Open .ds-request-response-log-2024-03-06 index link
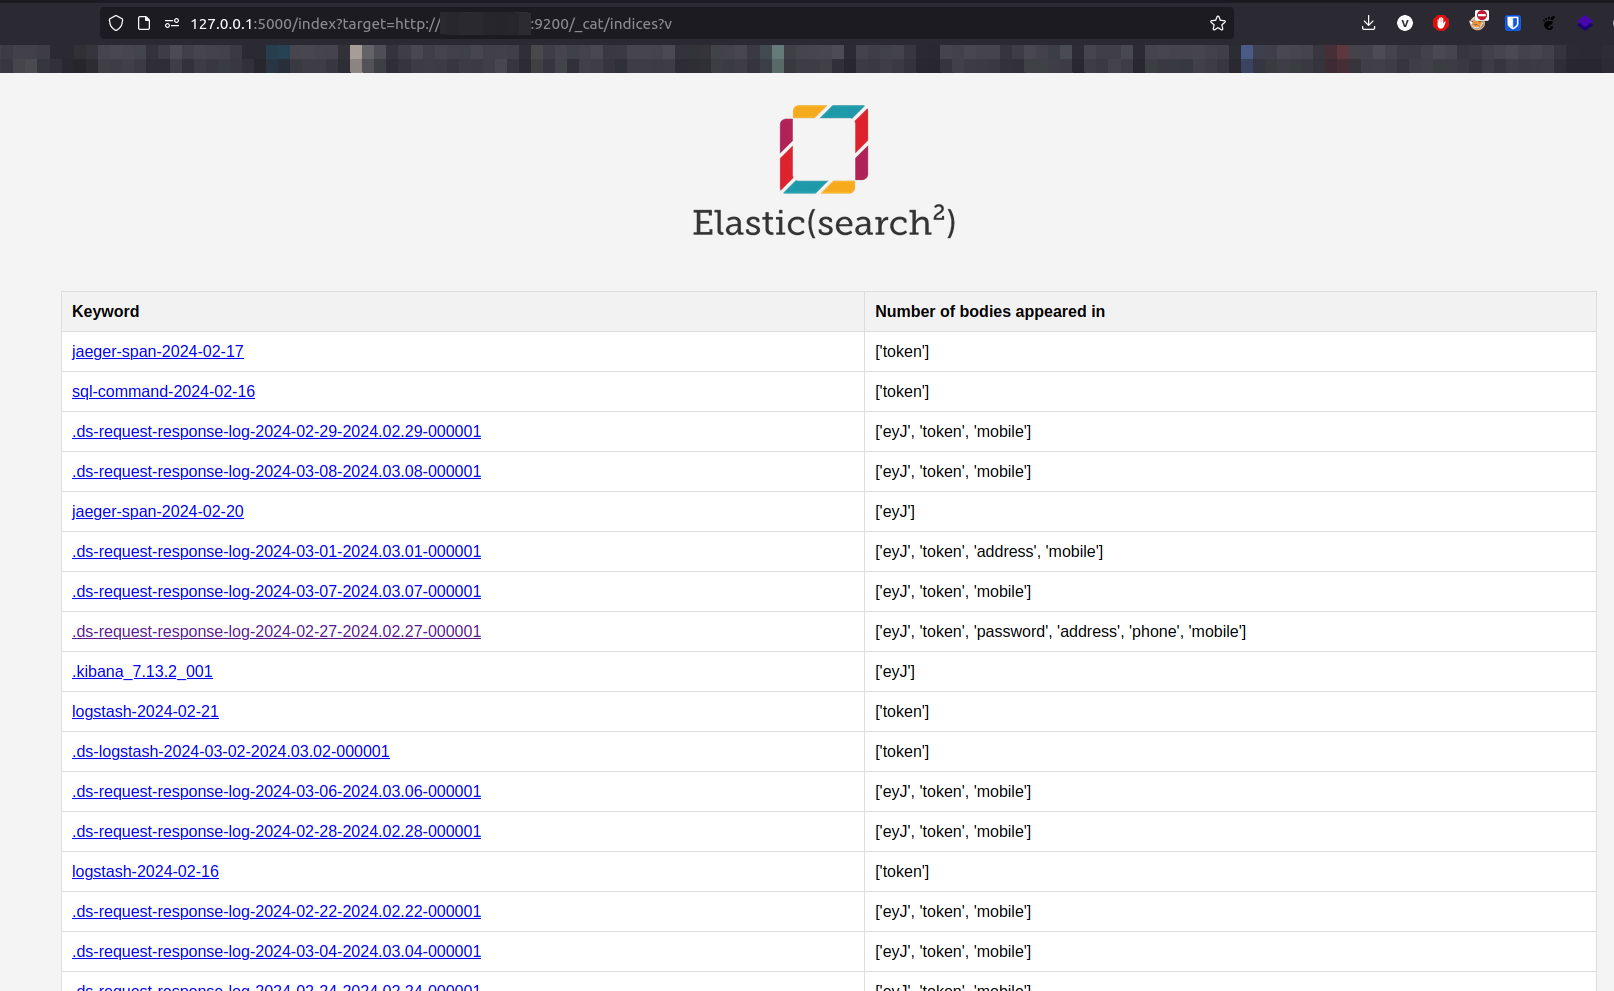This screenshot has width=1614, height=991. coord(276,791)
